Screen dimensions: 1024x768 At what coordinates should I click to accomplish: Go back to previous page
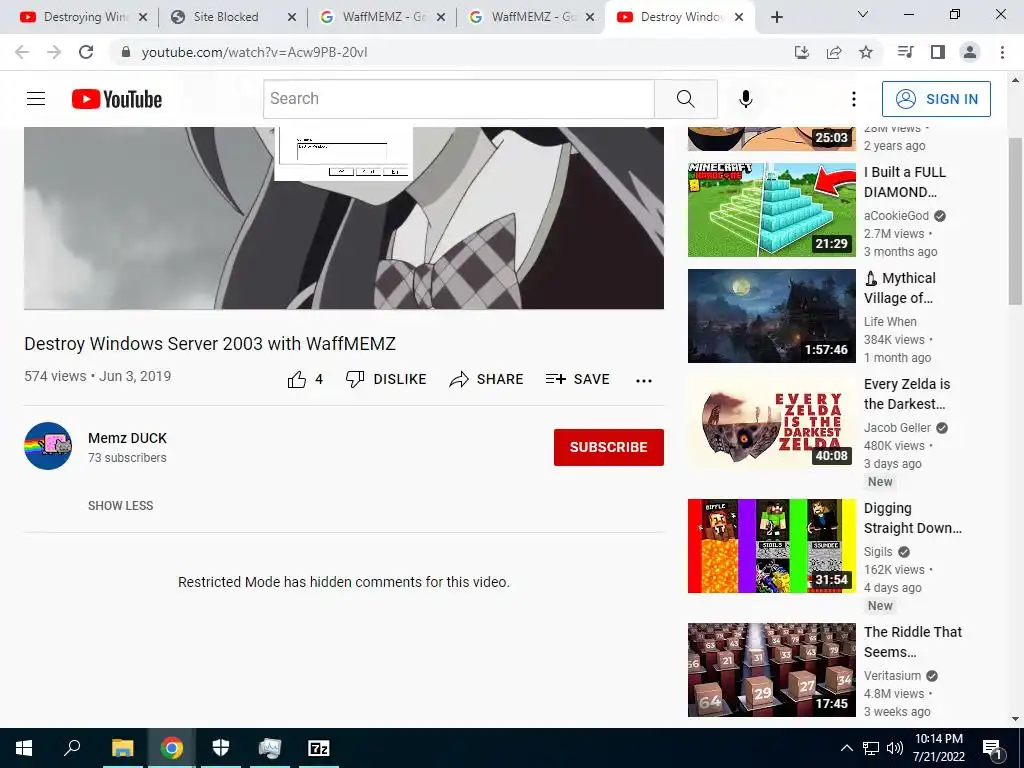[x=22, y=52]
